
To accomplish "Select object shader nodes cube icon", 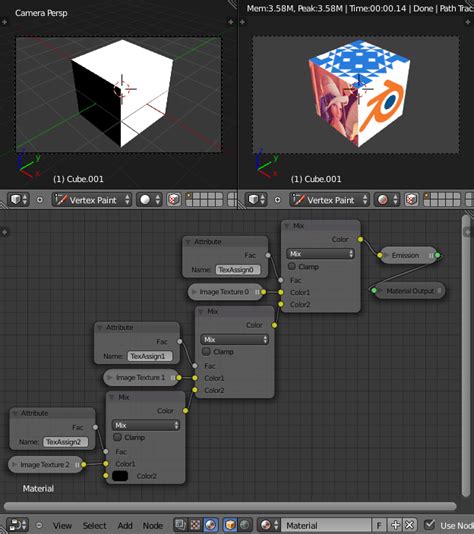I will 231,525.
